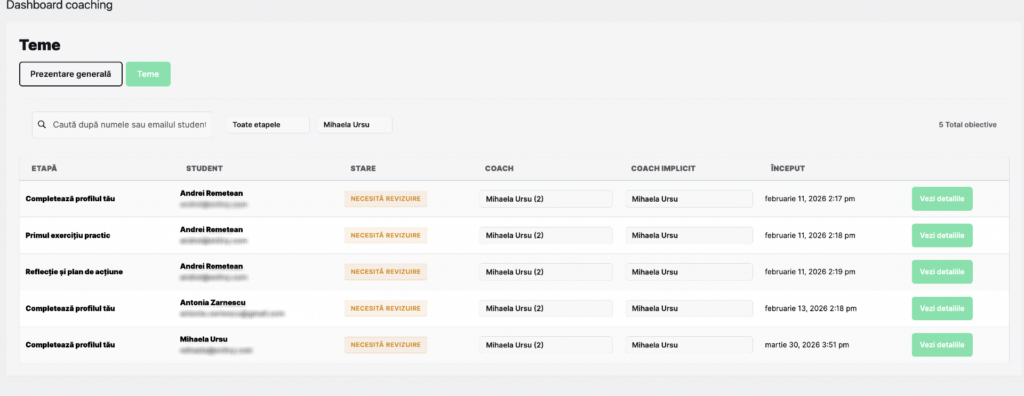This screenshot has height=396, width=1024.
Task: Click Vezi detaliile for Antonia Zarnescu
Action: pyautogui.click(x=942, y=308)
